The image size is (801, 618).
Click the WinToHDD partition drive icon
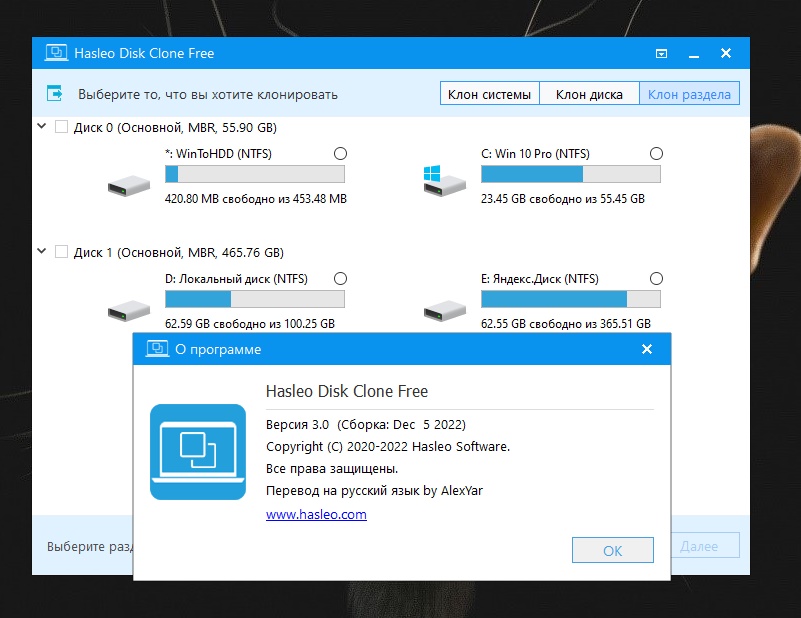pyautogui.click(x=129, y=185)
